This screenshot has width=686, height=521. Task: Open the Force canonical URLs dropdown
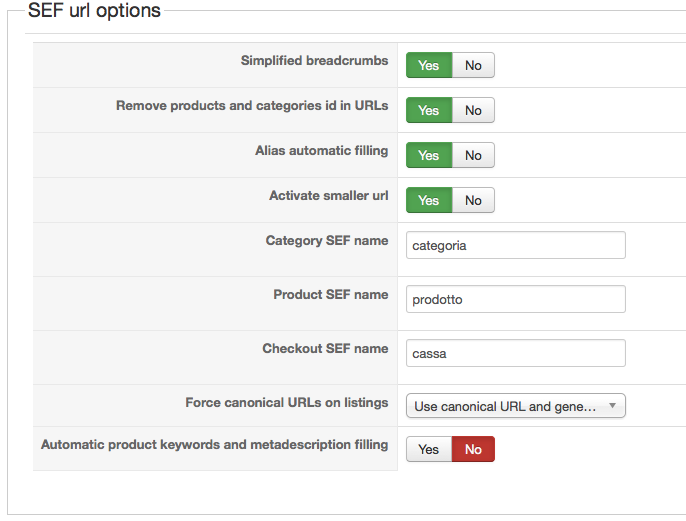[x=505, y=406]
